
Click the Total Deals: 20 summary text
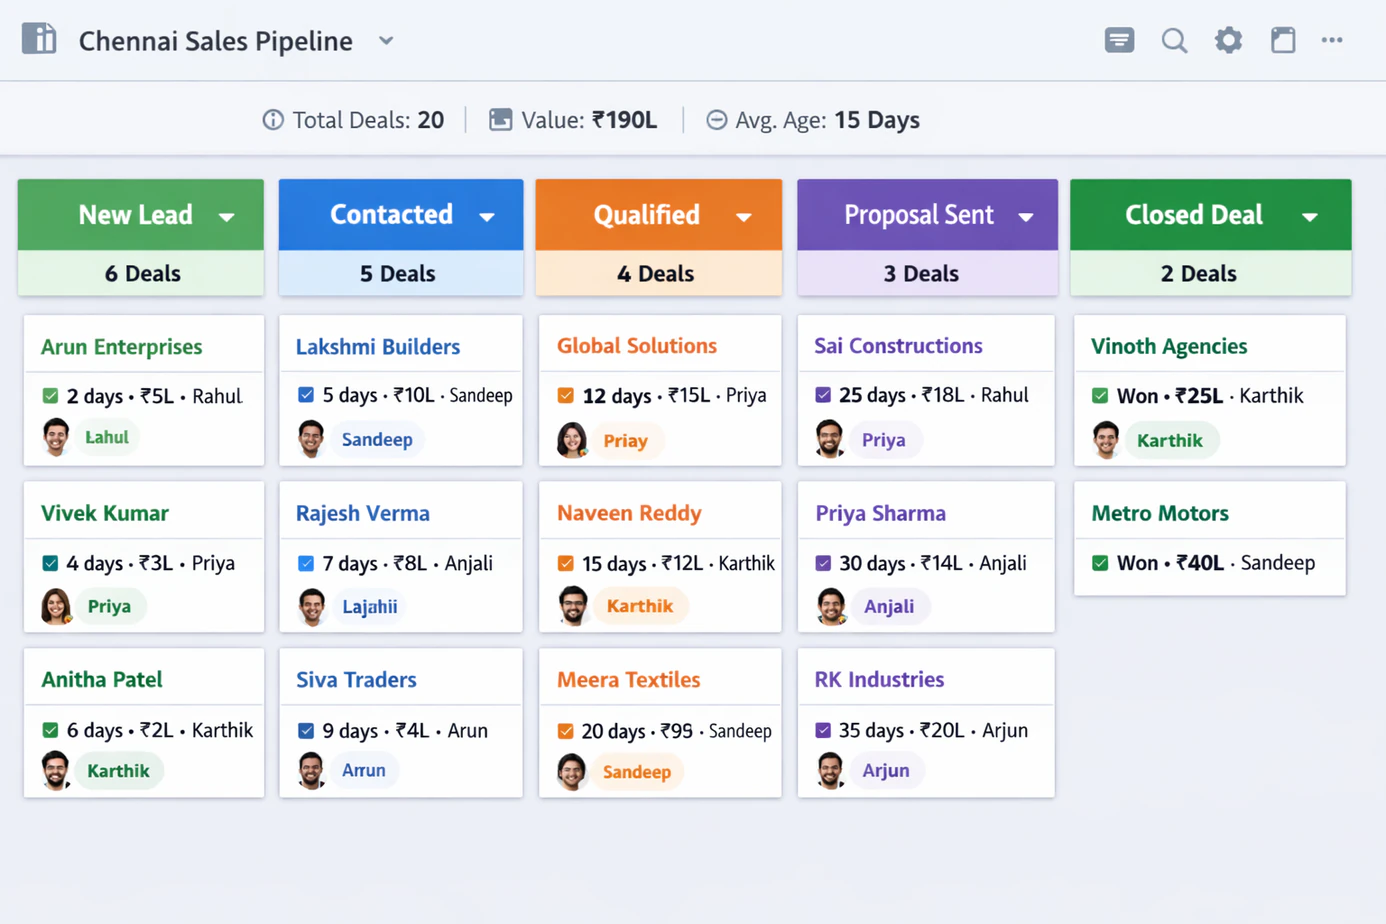(368, 120)
